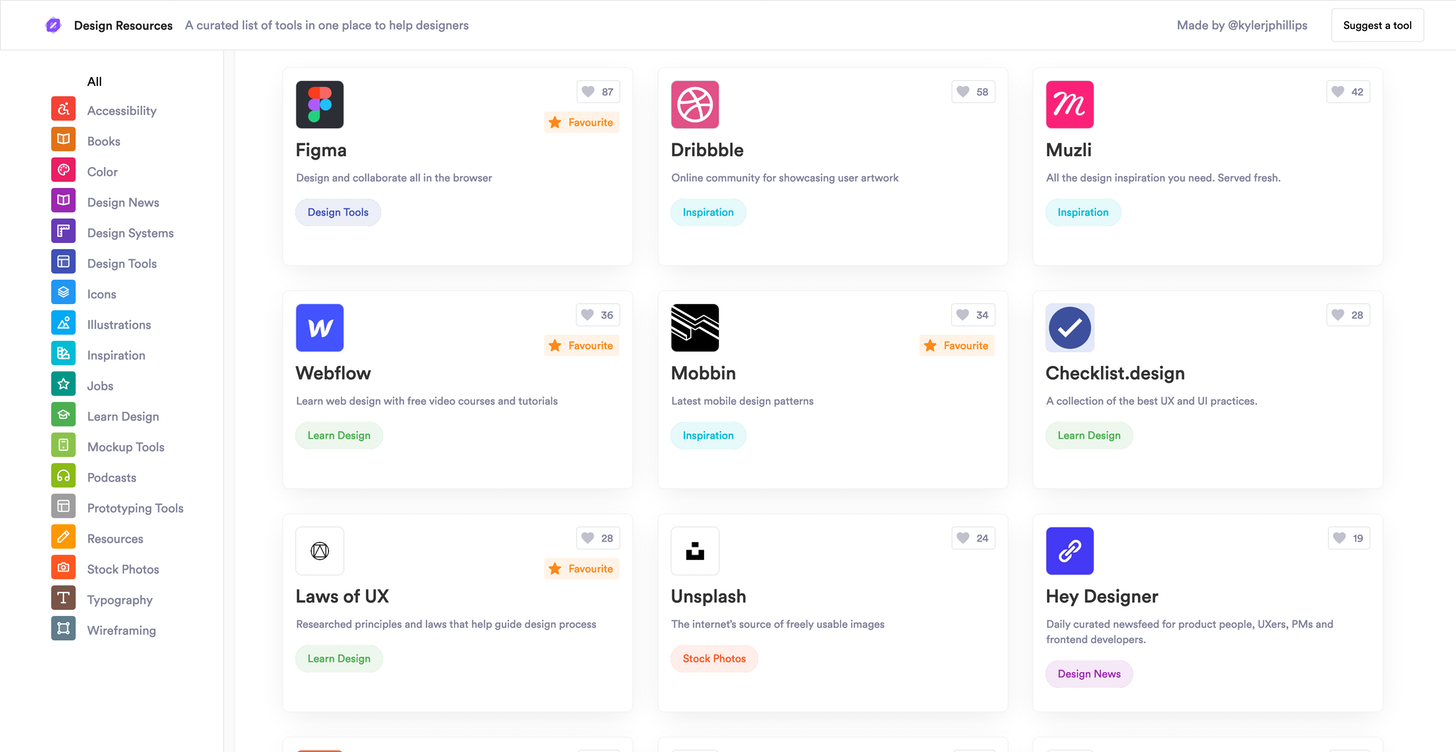Image resolution: width=1456 pixels, height=752 pixels.
Task: Toggle the heart on Muzli card
Action: click(x=1348, y=92)
